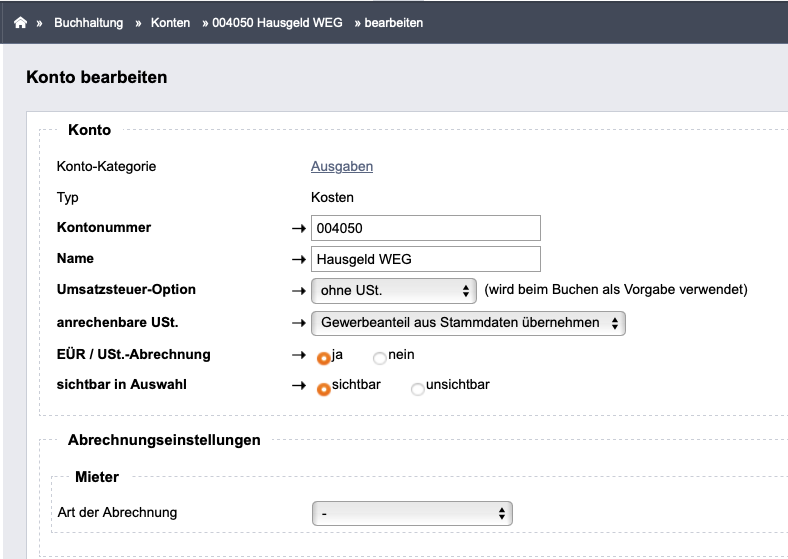
Task: Click the Kosten type value
Action: [332, 197]
